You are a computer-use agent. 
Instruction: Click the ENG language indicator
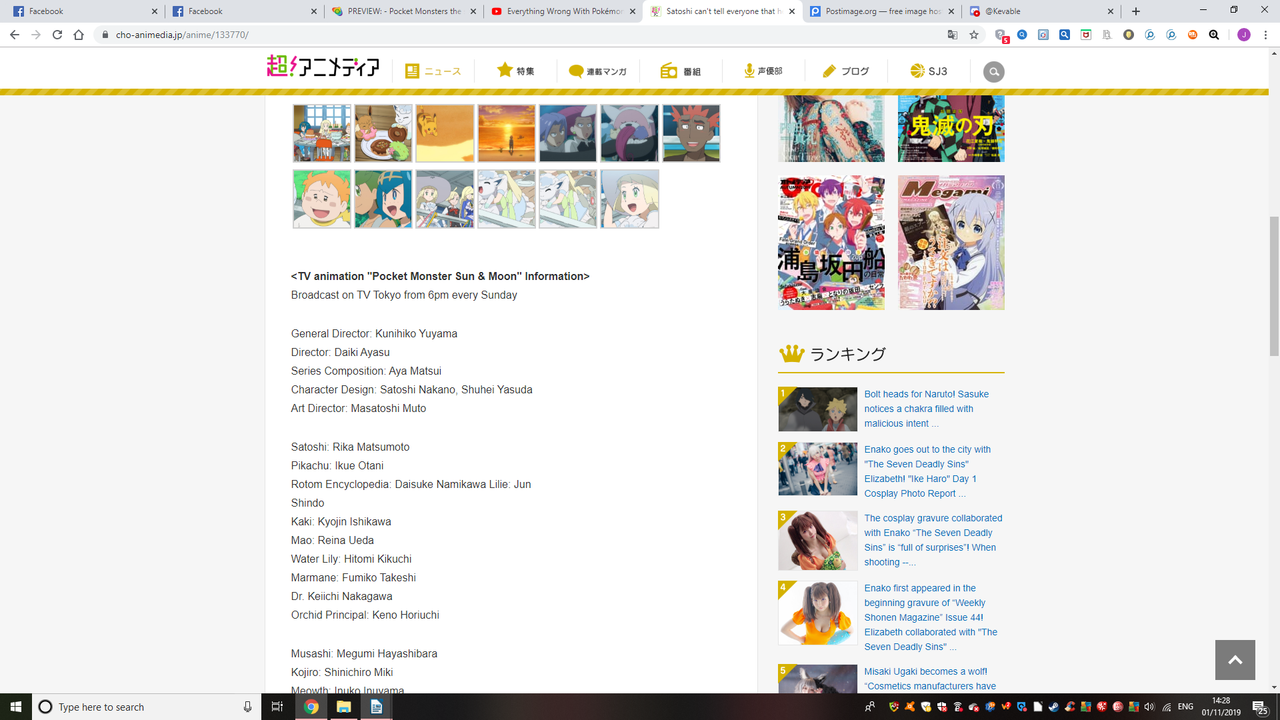click(x=1186, y=707)
